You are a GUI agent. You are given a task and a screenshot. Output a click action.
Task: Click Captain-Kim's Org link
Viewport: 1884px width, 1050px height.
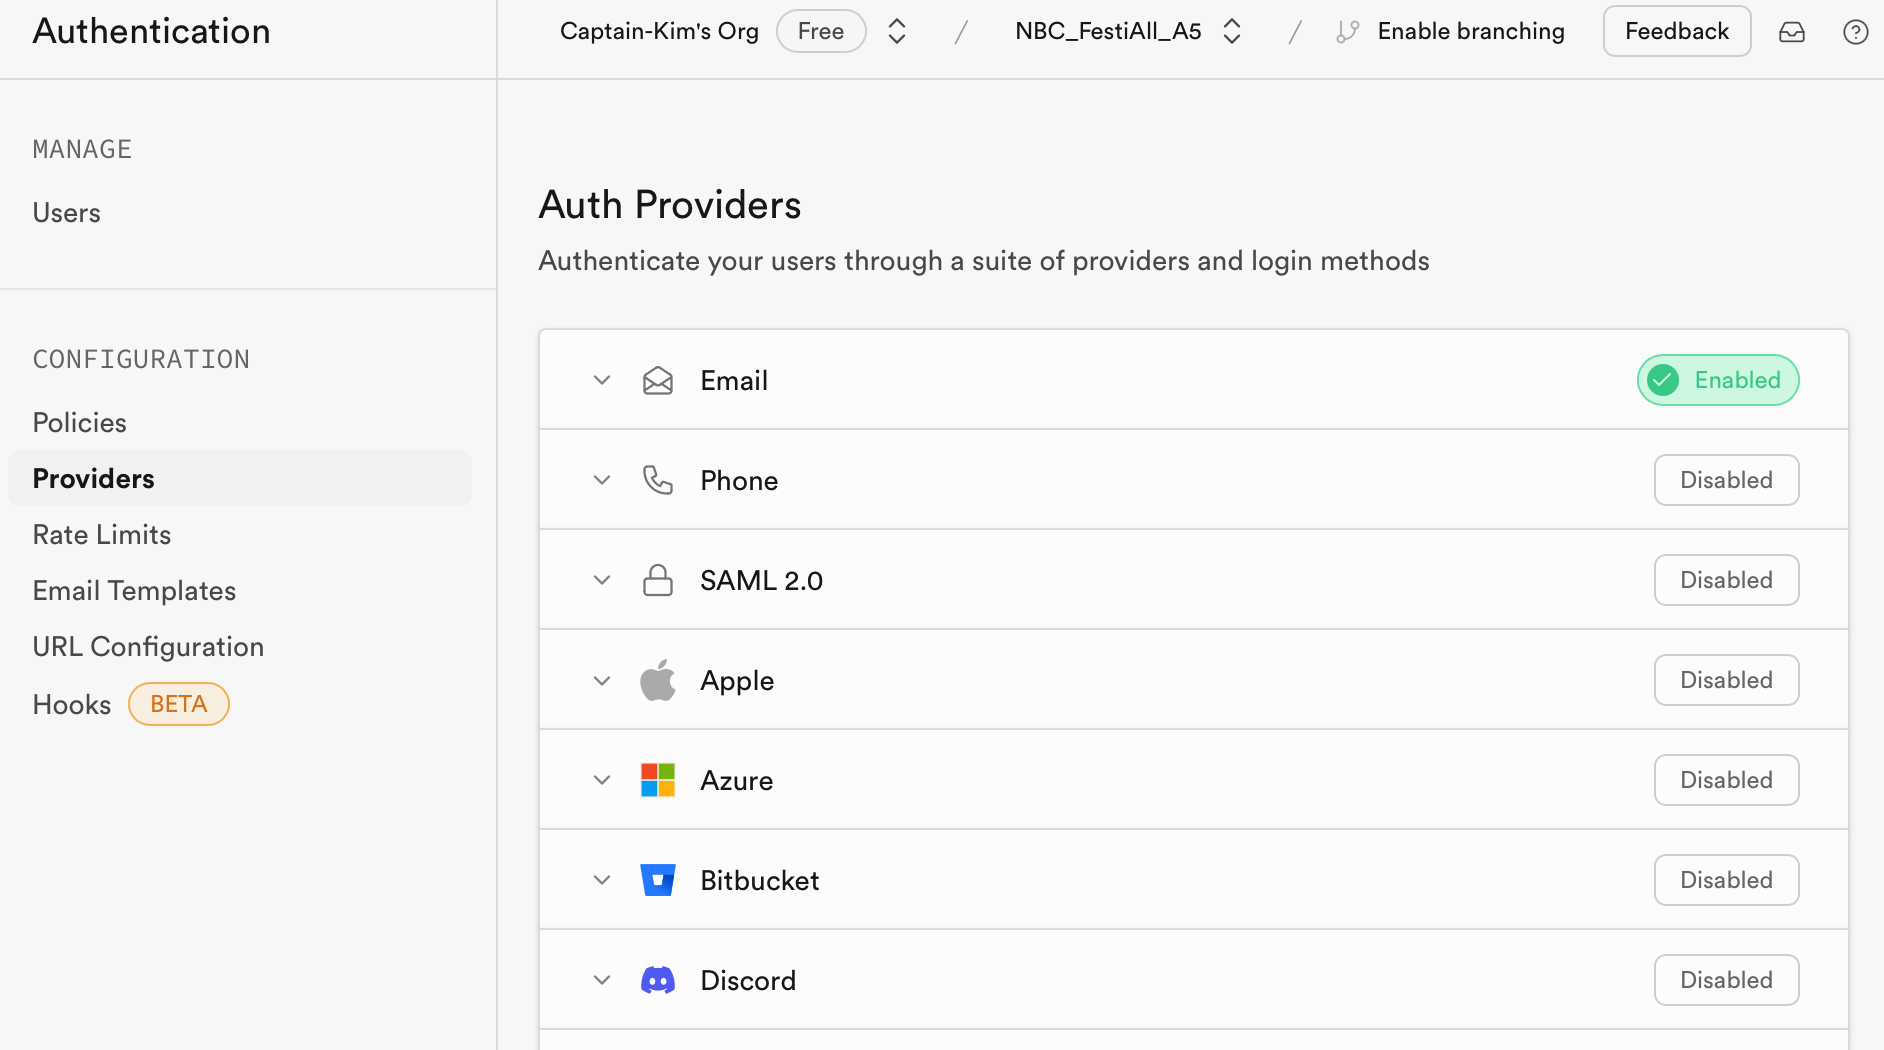(659, 32)
